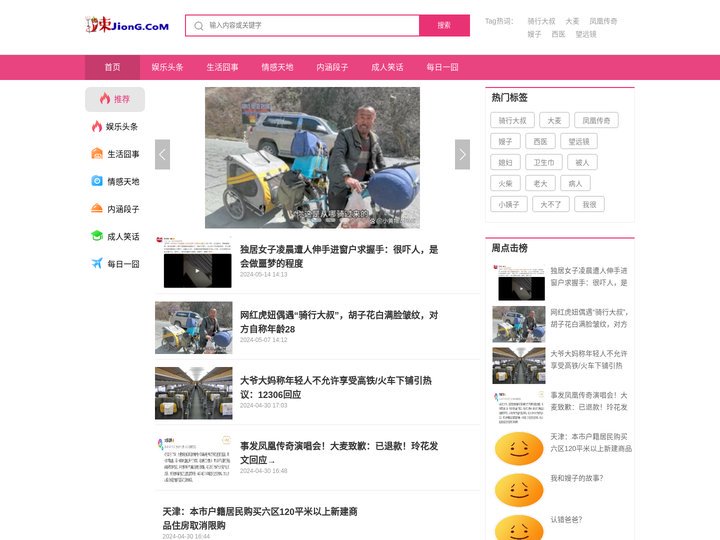Select 娱乐头条 text in the left sidebar
The width and height of the screenshot is (720, 540).
point(122,127)
